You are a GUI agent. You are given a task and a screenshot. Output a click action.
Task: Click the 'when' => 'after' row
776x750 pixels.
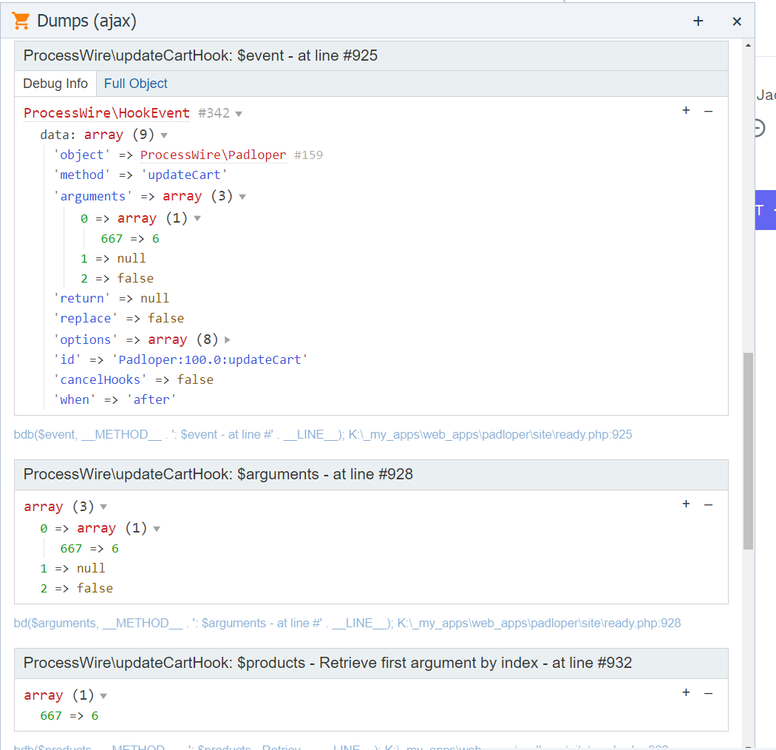point(115,400)
